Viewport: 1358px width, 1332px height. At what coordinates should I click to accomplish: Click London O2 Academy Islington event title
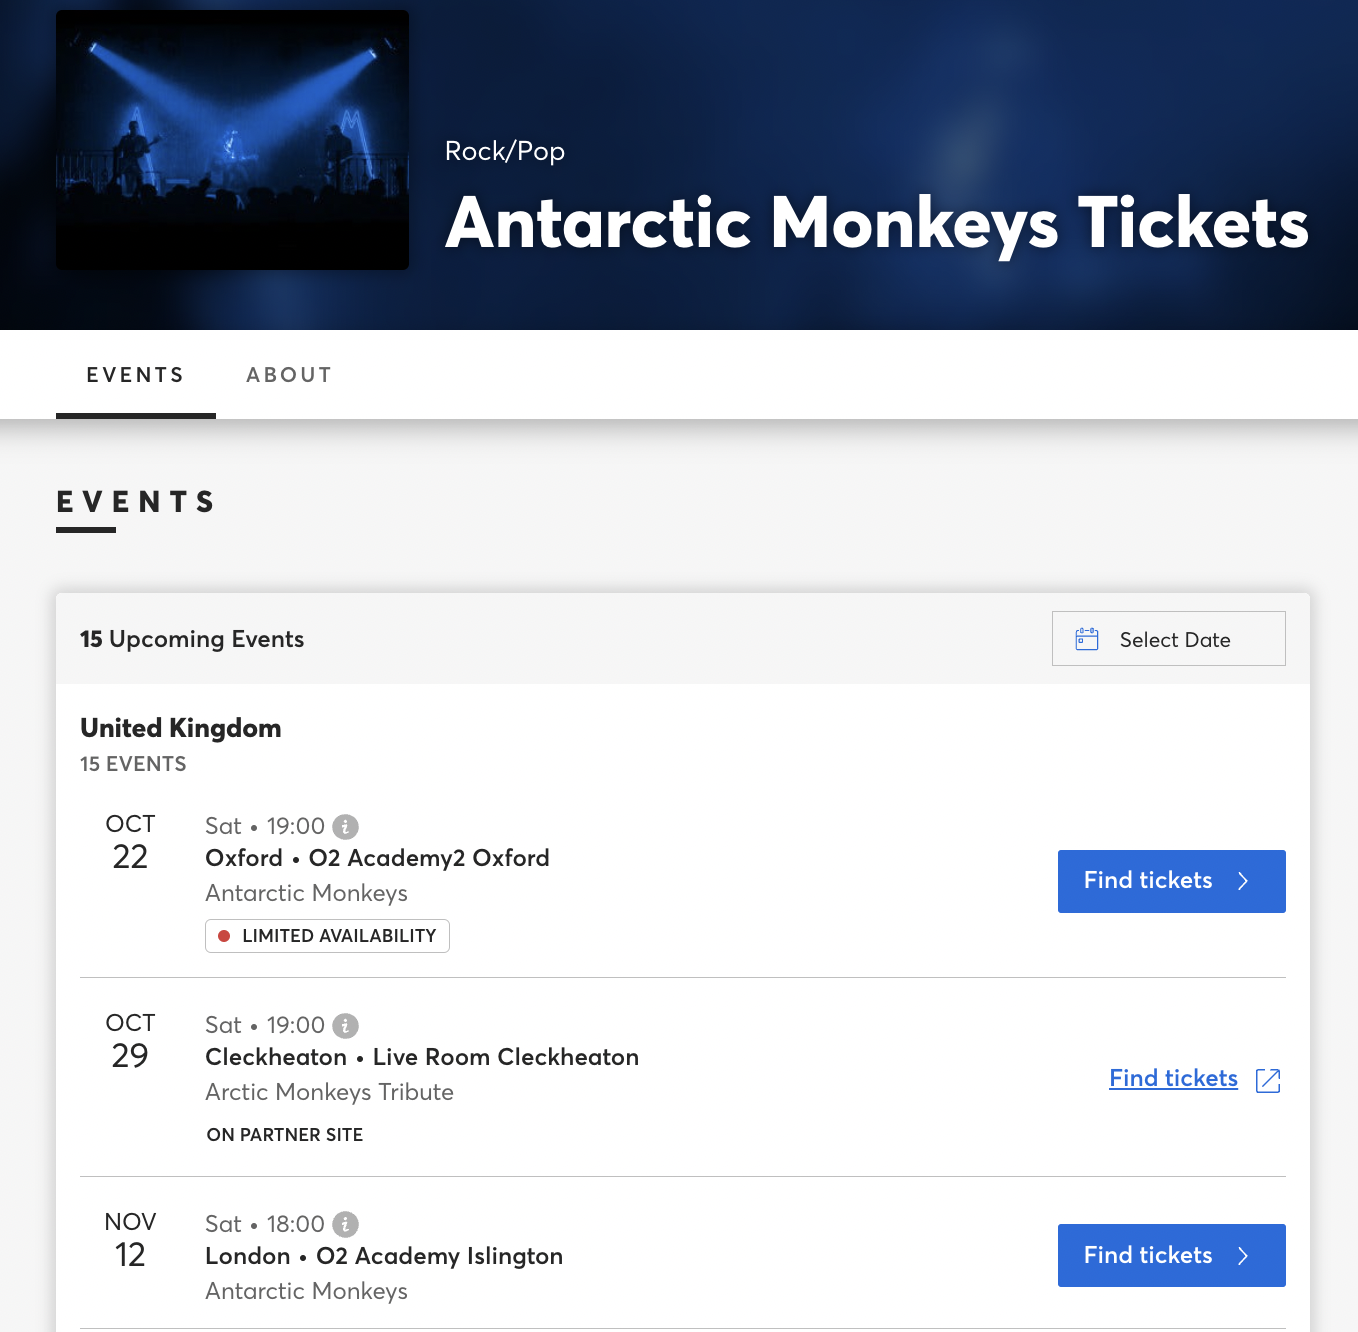pyautogui.click(x=384, y=1256)
